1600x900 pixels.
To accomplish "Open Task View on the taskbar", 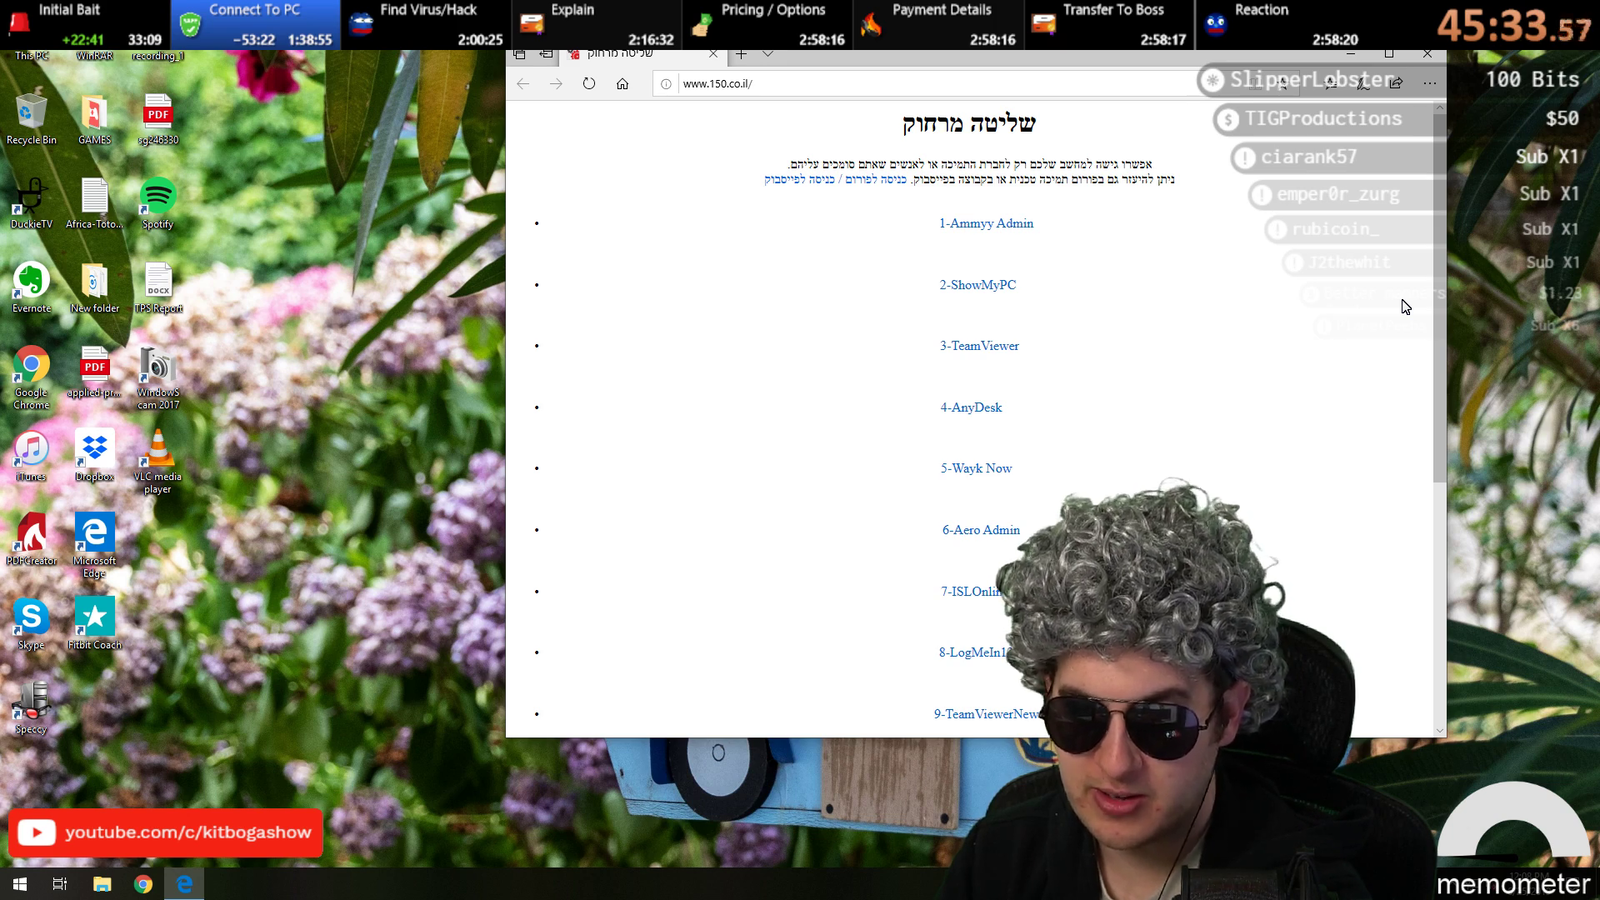I will point(60,884).
